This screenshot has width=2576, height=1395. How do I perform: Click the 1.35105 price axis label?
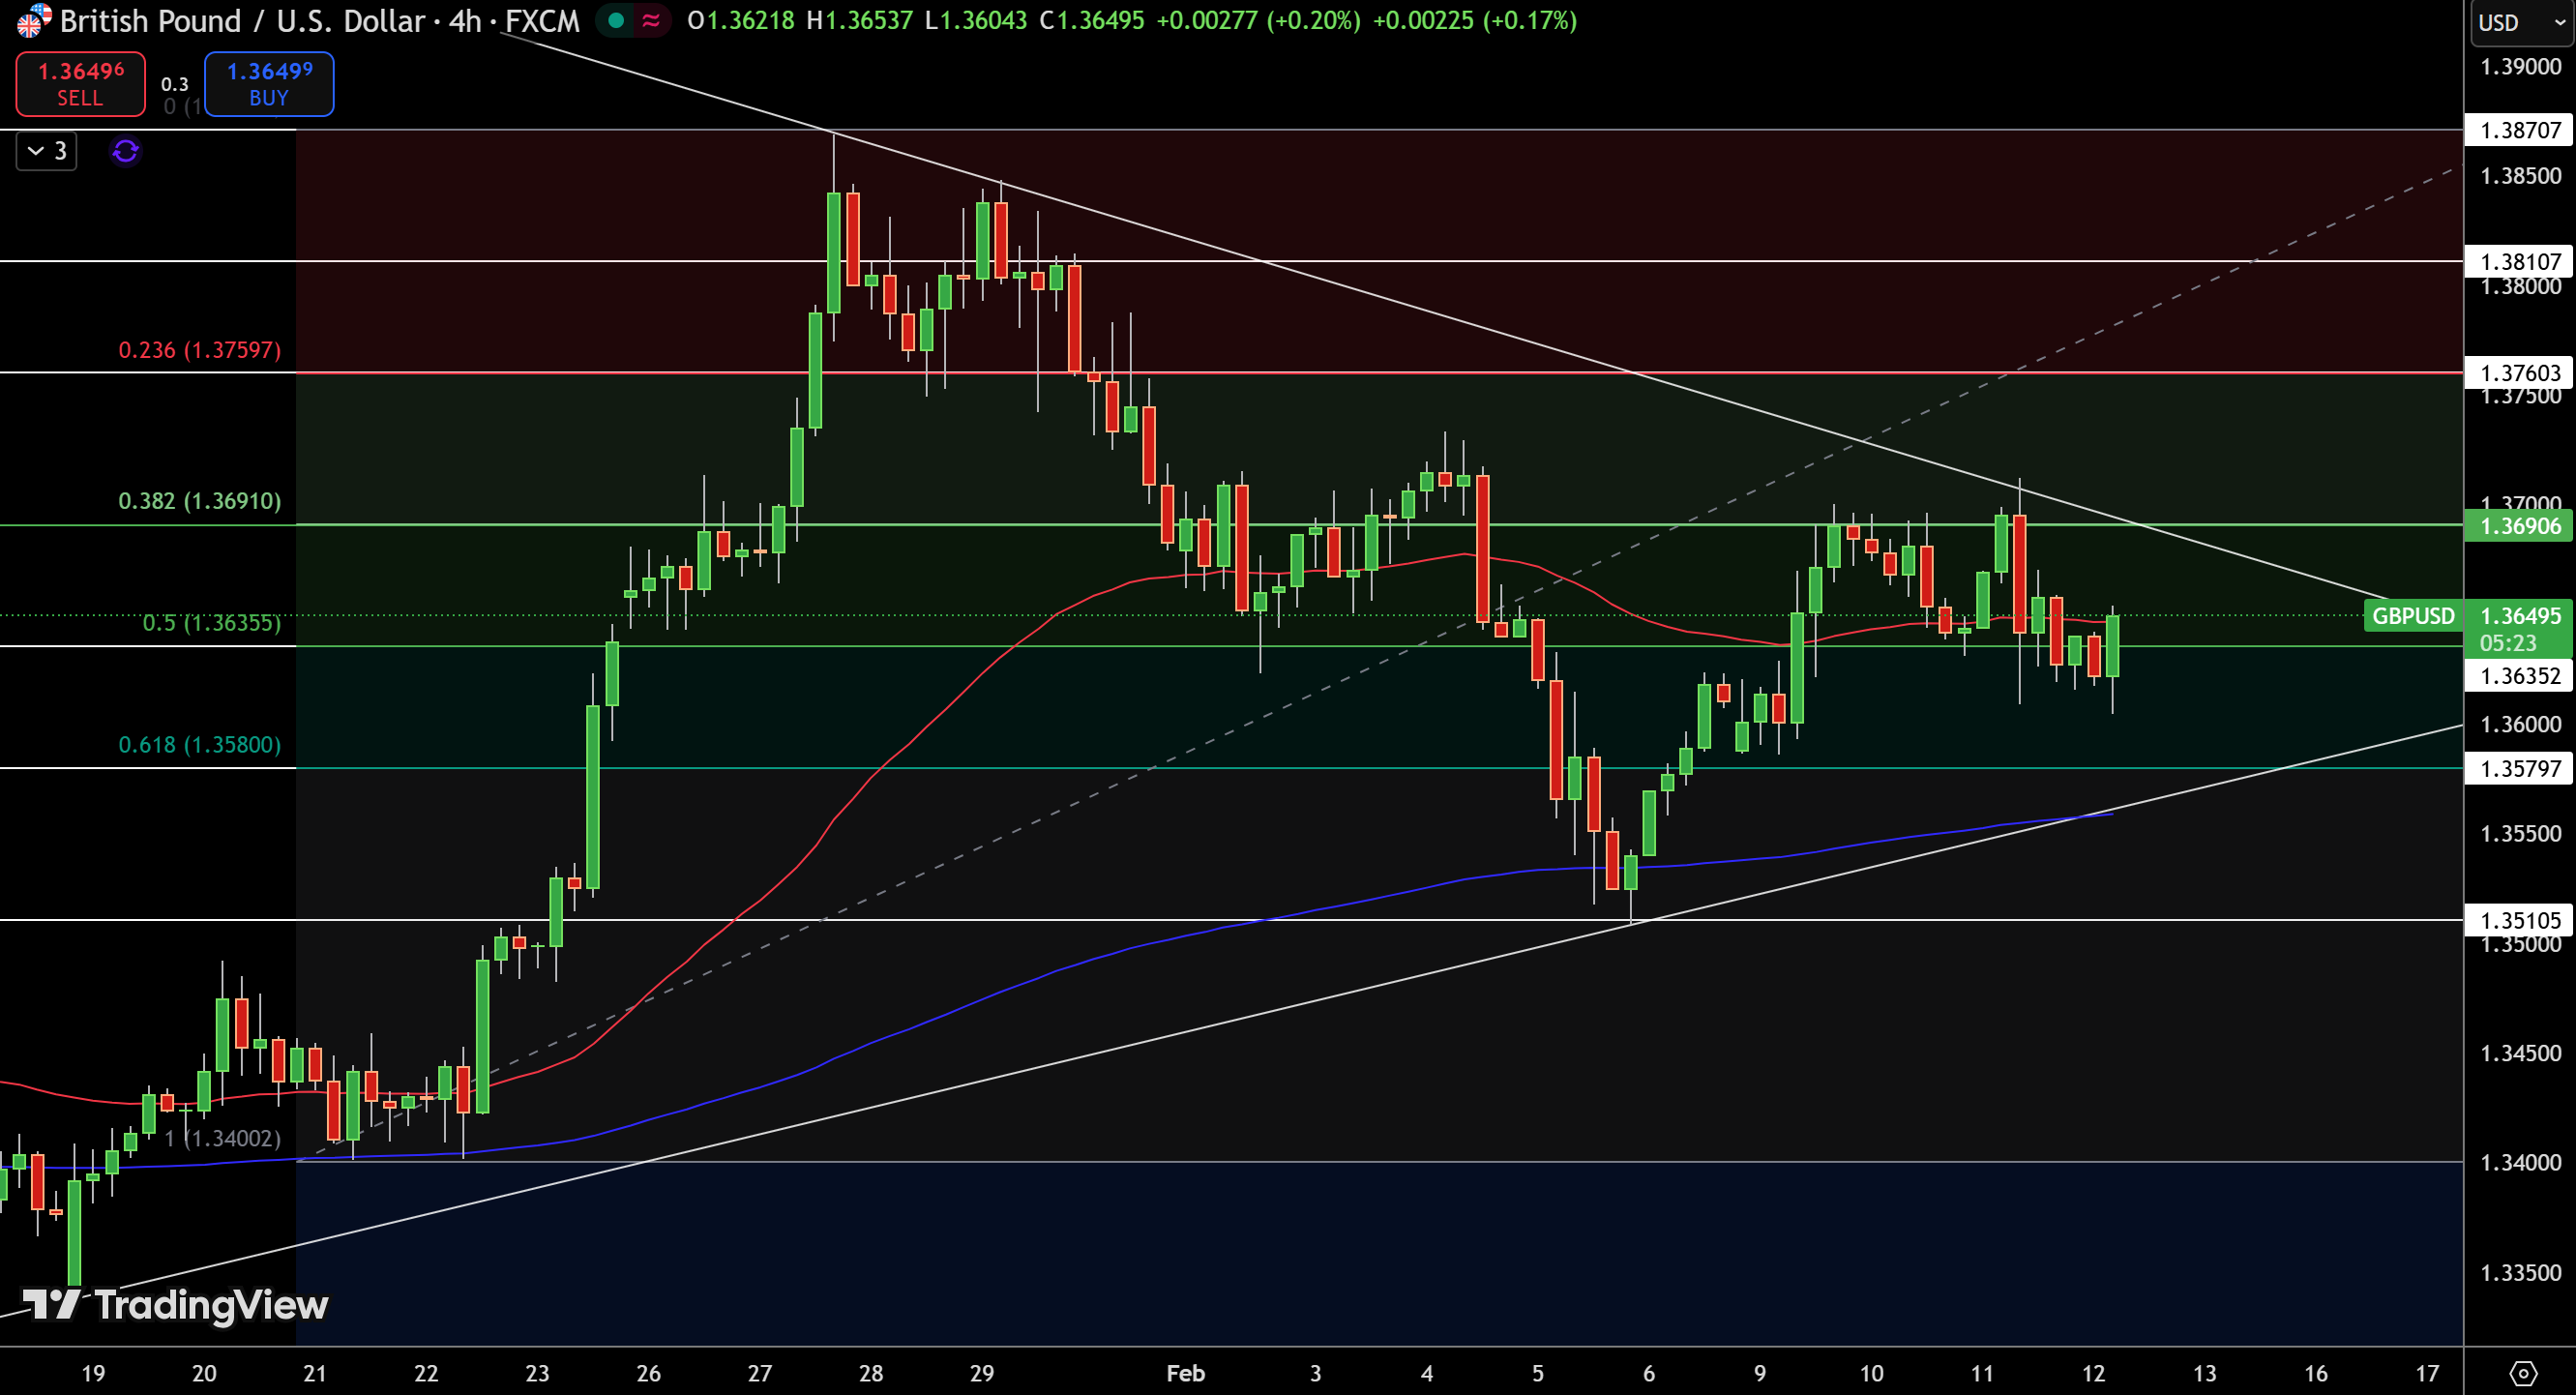point(2520,920)
